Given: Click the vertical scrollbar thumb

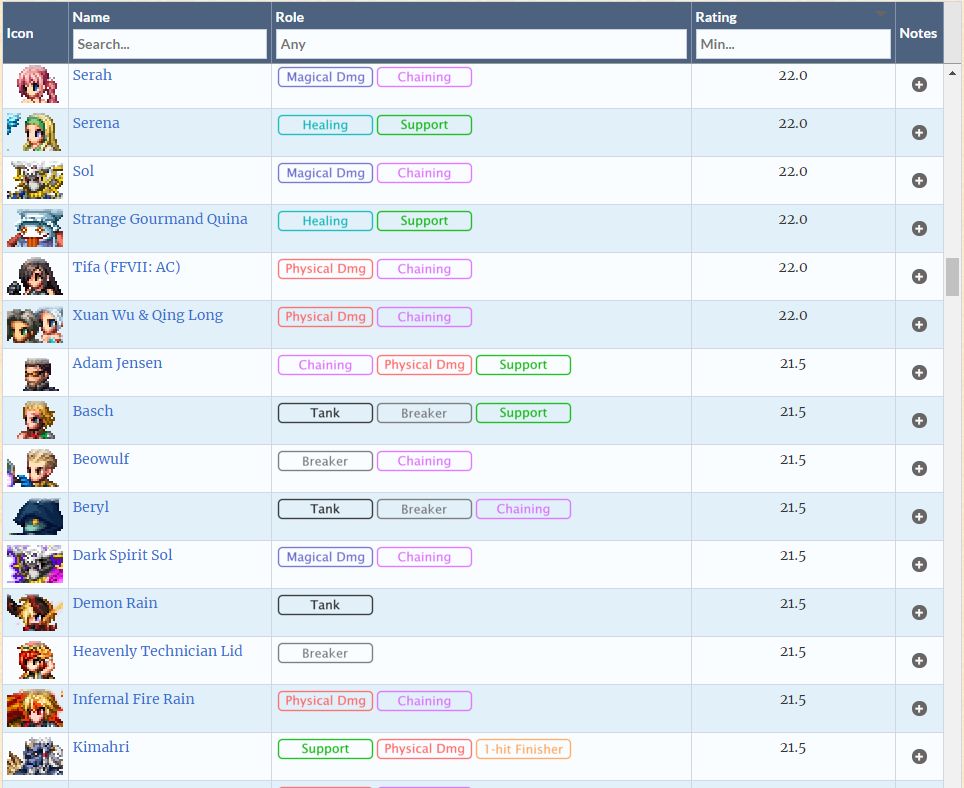Looking at the screenshot, I should (x=952, y=277).
